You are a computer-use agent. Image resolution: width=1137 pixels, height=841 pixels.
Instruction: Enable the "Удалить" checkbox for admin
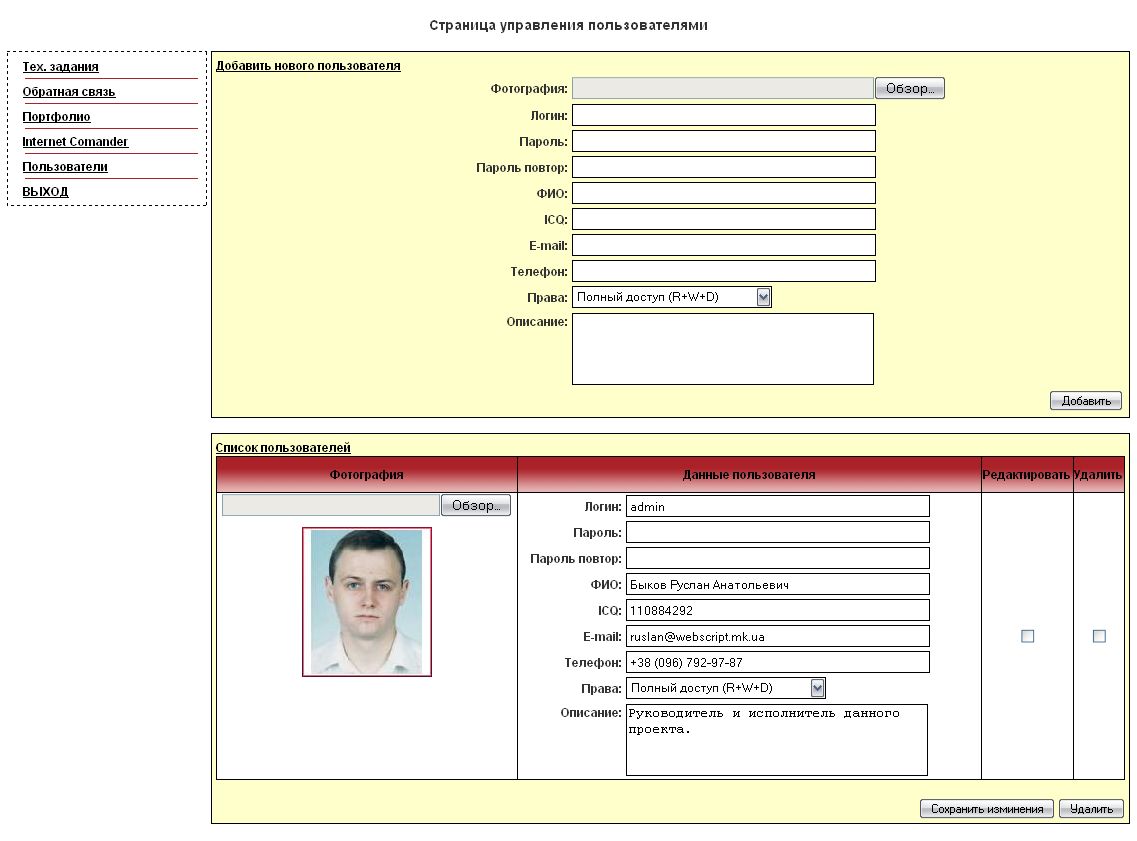click(1099, 635)
